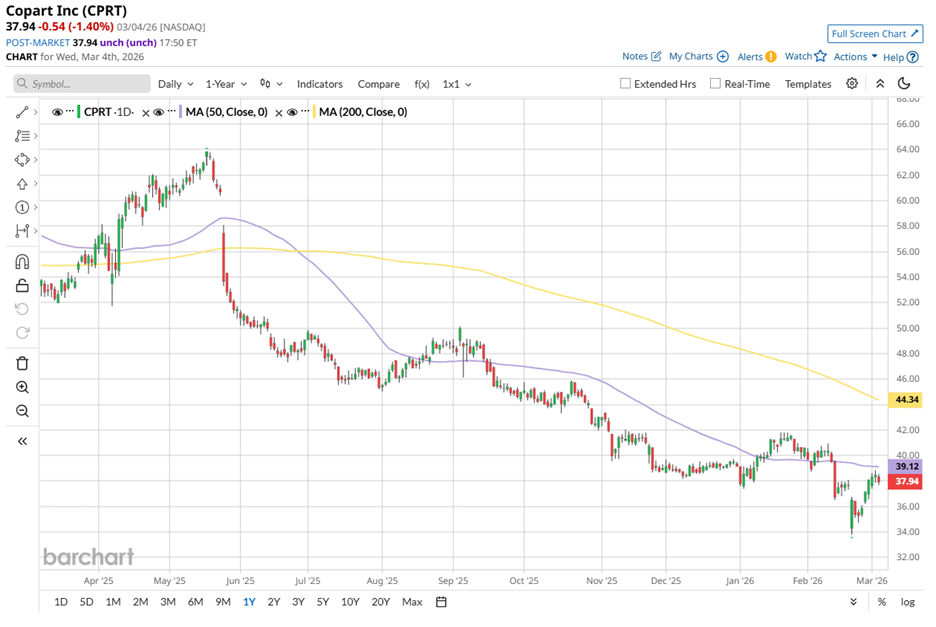This screenshot has height=627, width=936.
Task: Open the calendar date range picker
Action: (441, 602)
